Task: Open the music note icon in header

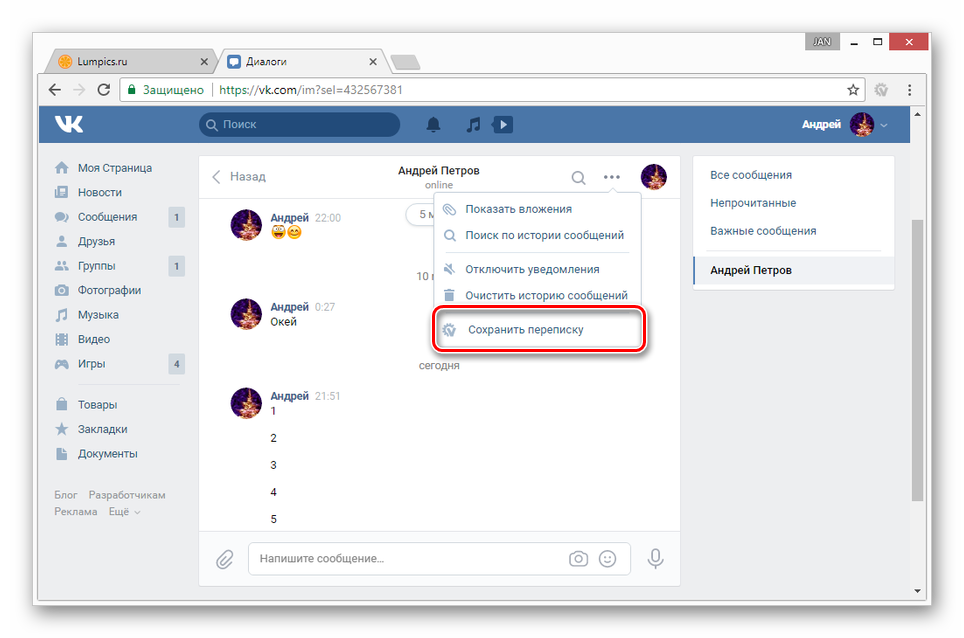Action: click(x=474, y=125)
